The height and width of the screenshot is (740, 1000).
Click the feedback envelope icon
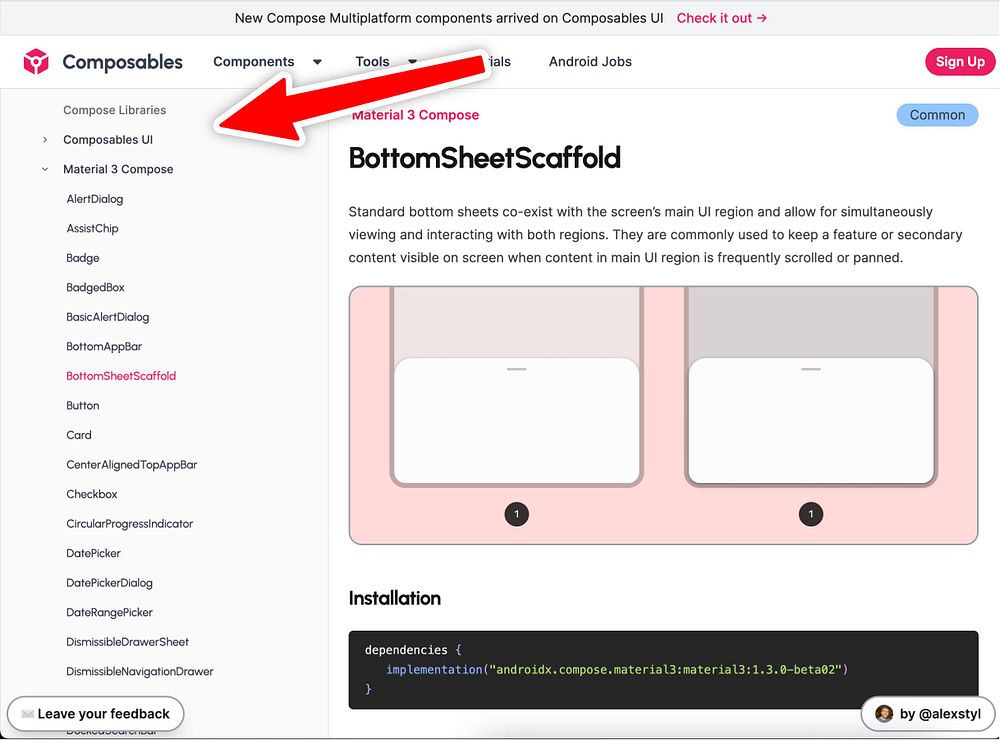tap(27, 714)
